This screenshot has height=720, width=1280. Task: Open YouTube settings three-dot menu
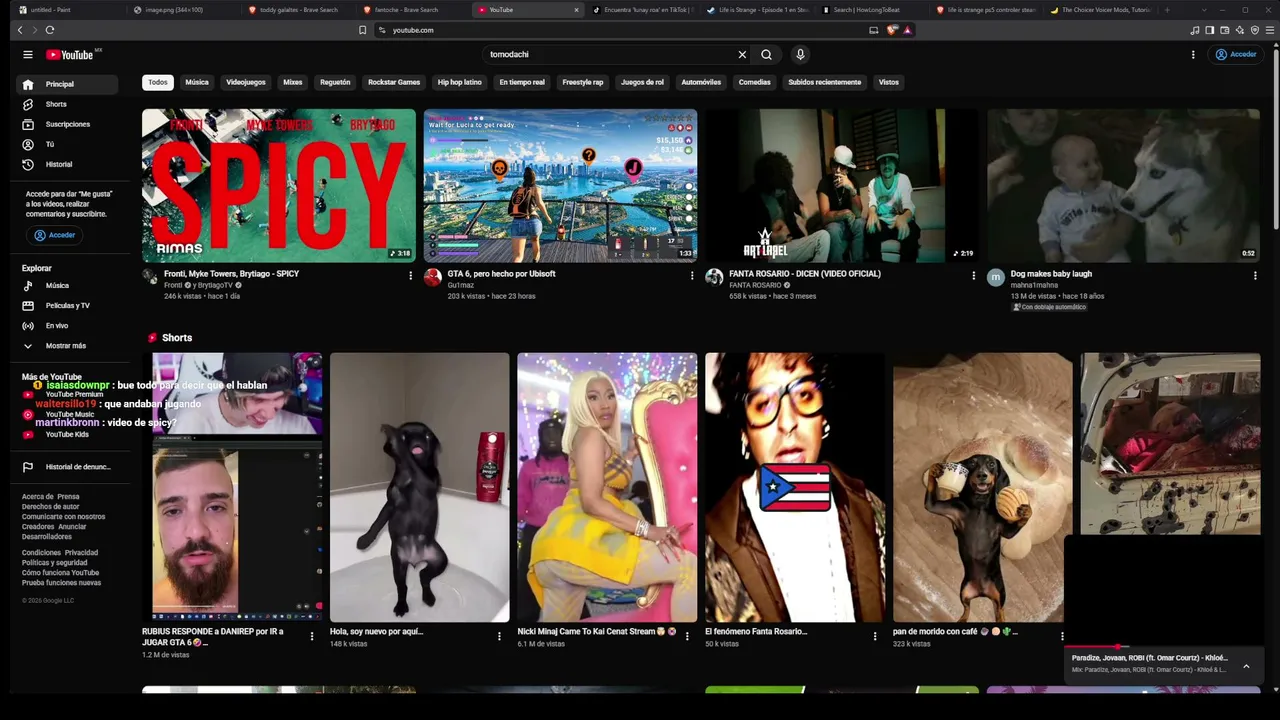pos(1193,55)
